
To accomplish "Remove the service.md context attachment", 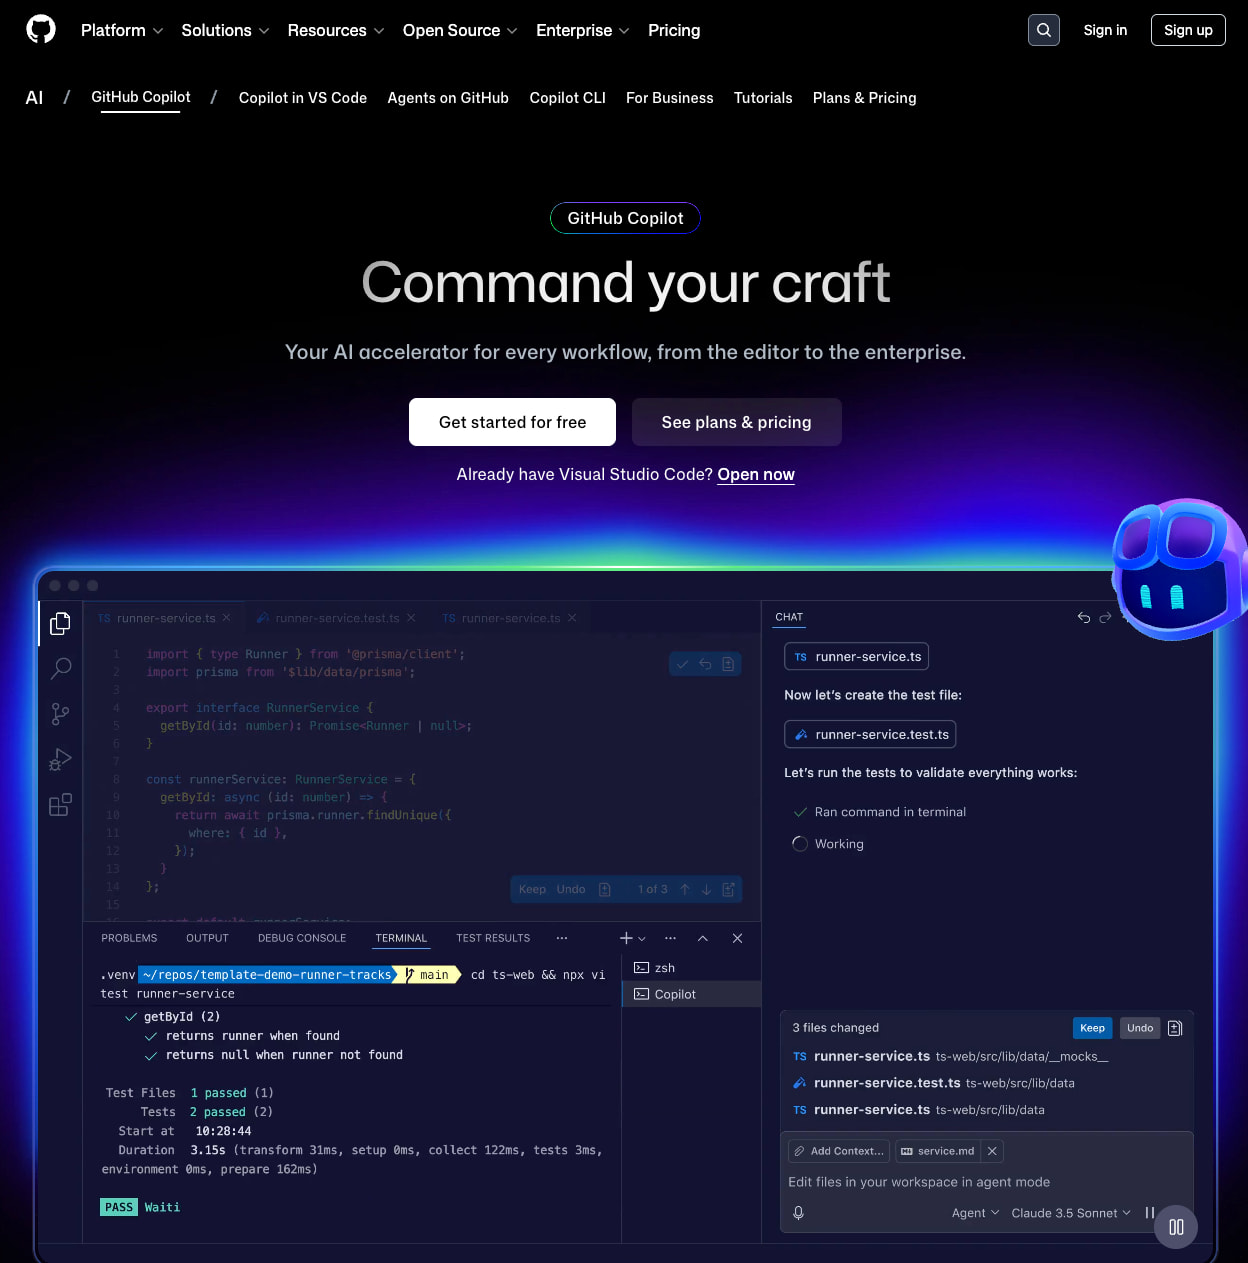I will pos(991,1151).
